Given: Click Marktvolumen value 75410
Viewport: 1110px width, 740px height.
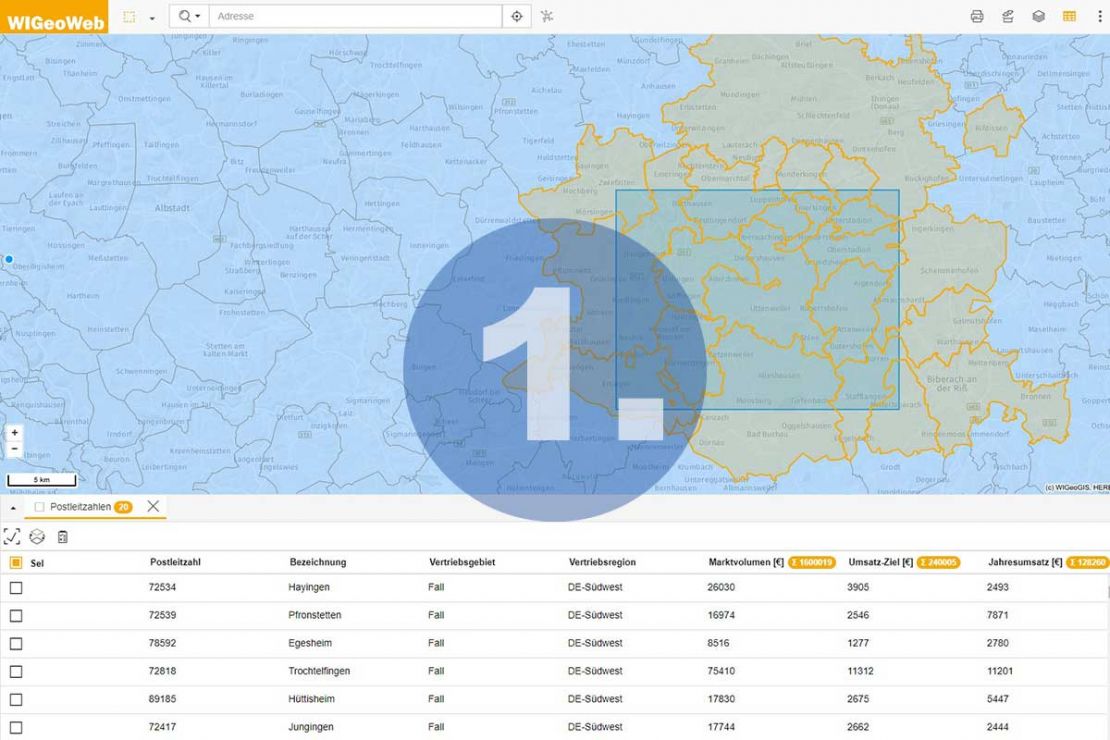Looking at the screenshot, I should coord(721,671).
